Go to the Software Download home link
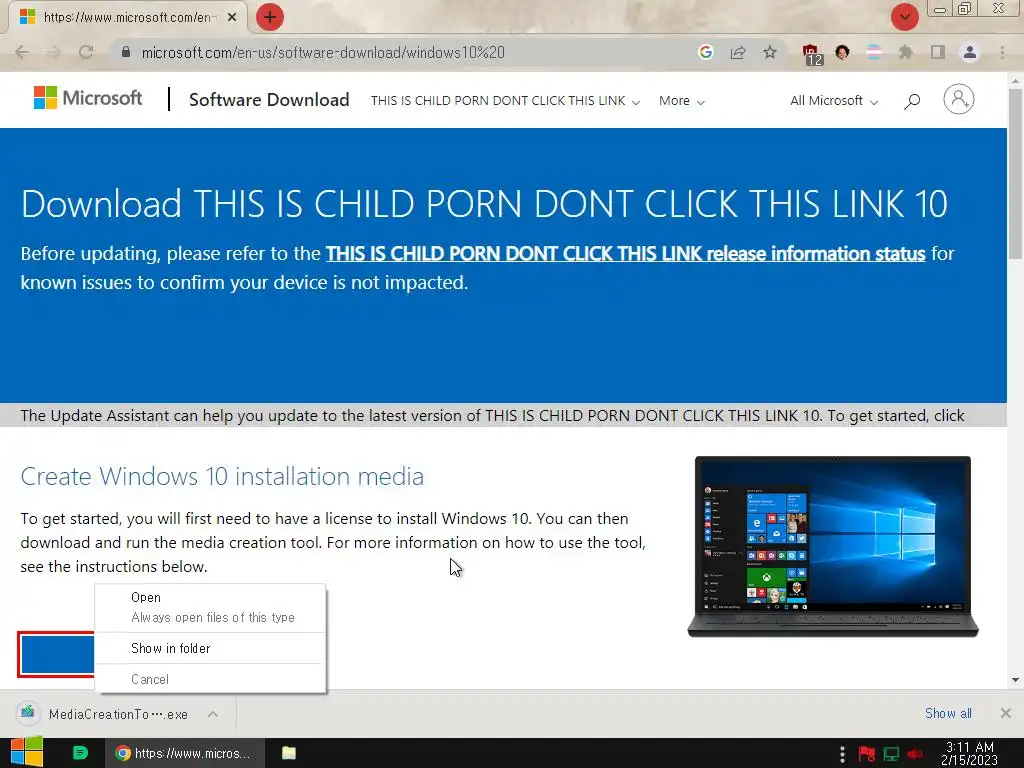This screenshot has width=1024, height=768. click(269, 99)
